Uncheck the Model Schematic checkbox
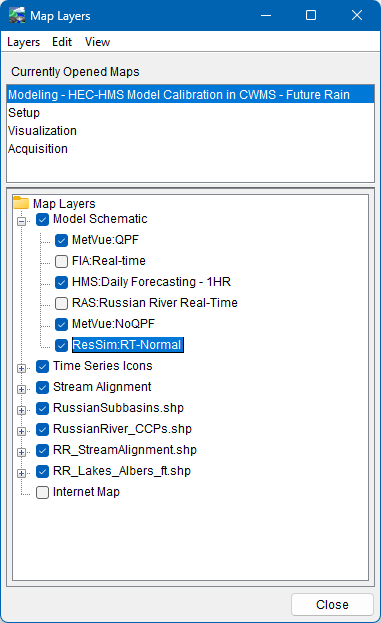 [43, 219]
